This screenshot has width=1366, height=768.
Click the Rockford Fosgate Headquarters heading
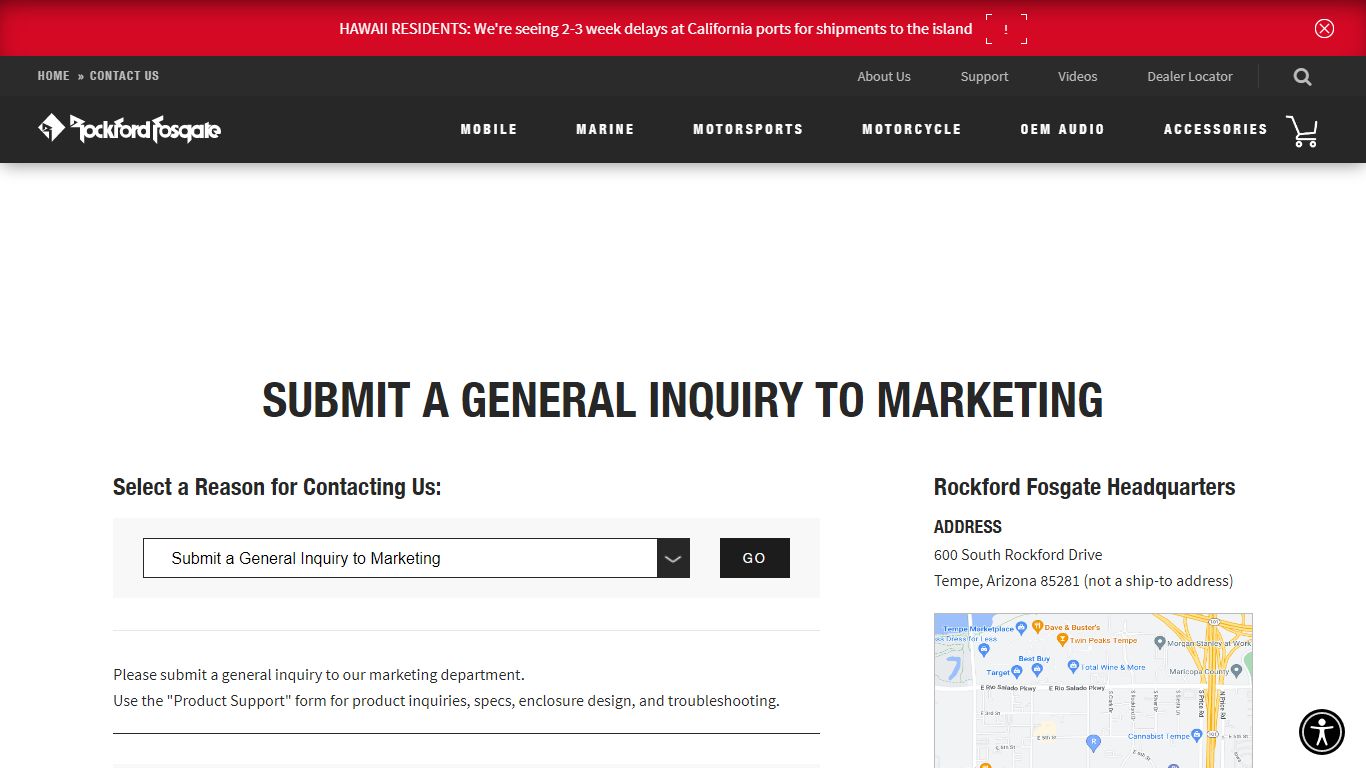[1085, 487]
